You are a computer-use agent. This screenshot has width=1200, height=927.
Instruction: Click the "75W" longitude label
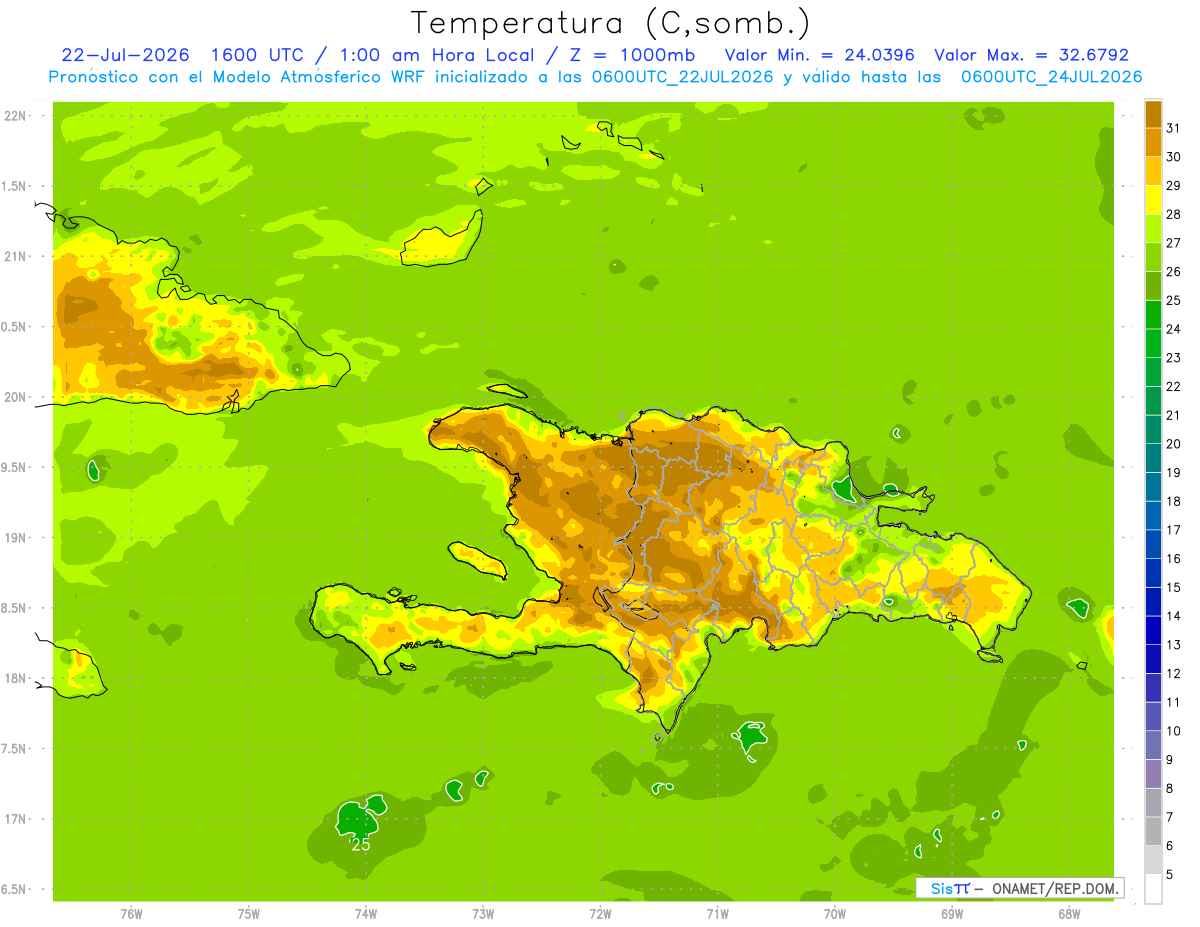pos(249,914)
